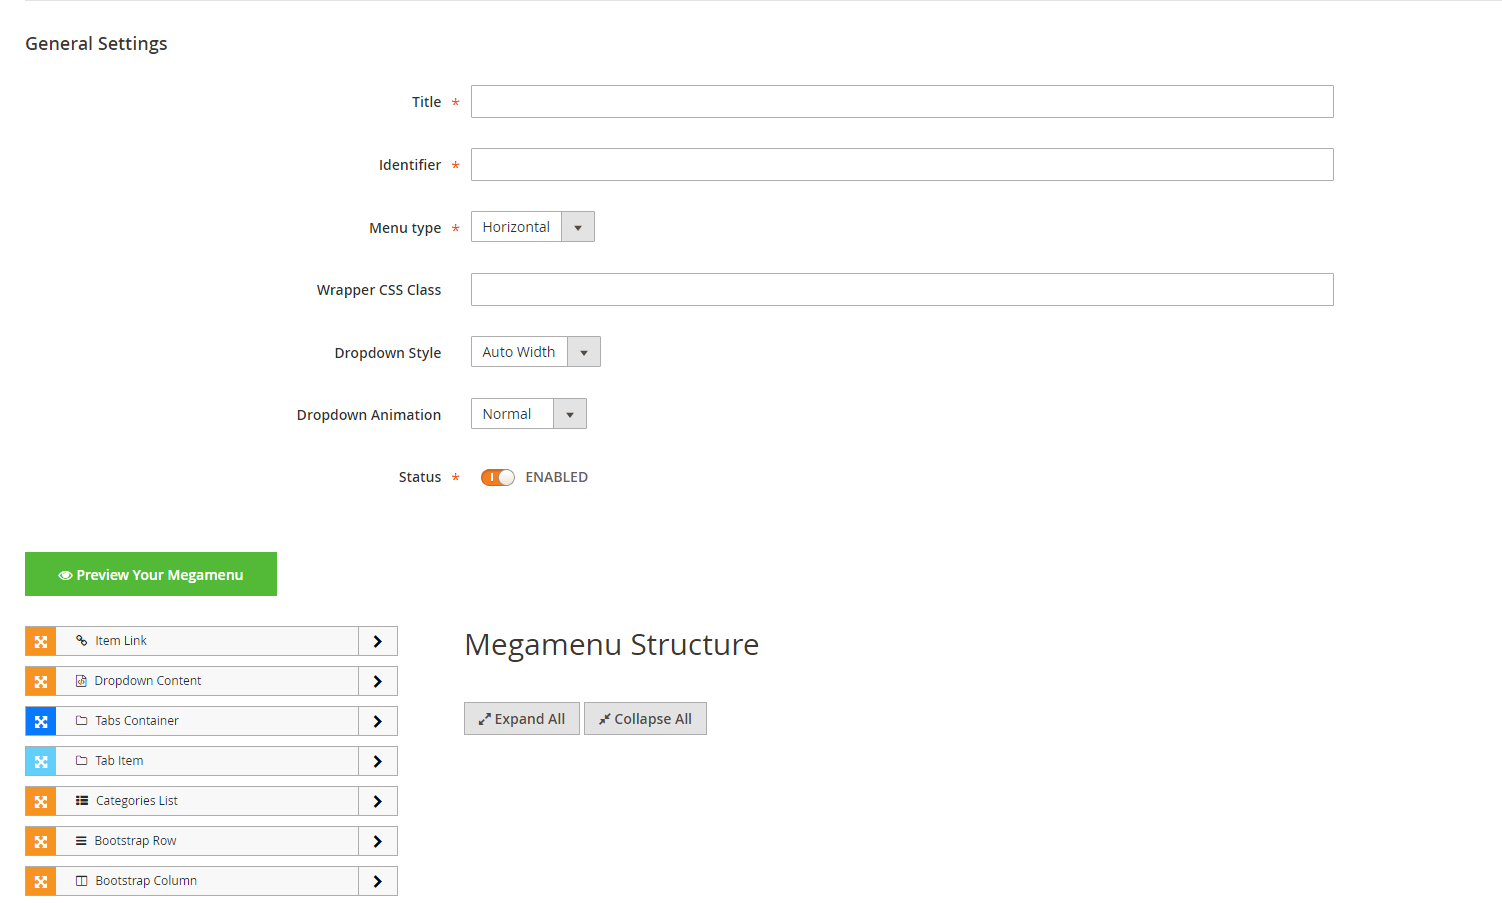Image resolution: width=1502 pixels, height=903 pixels.
Task: Select the Bootstrap Column element label
Action: [146, 881]
